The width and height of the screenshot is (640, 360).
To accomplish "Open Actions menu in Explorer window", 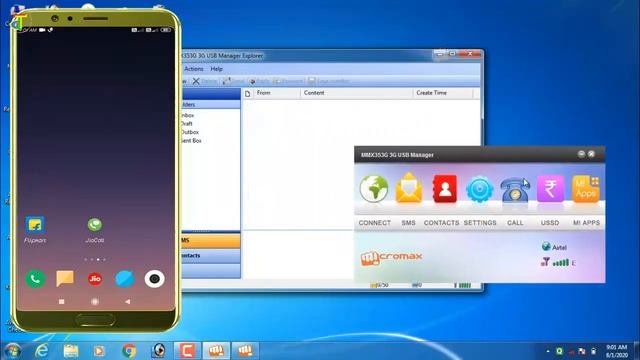I will coord(193,69).
